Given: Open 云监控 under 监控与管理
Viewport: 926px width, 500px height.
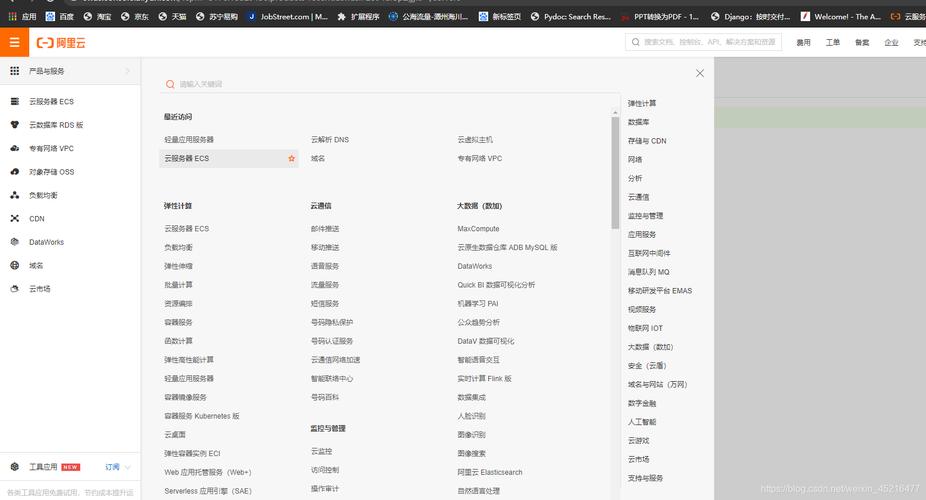Looking at the screenshot, I should click(x=321, y=451).
